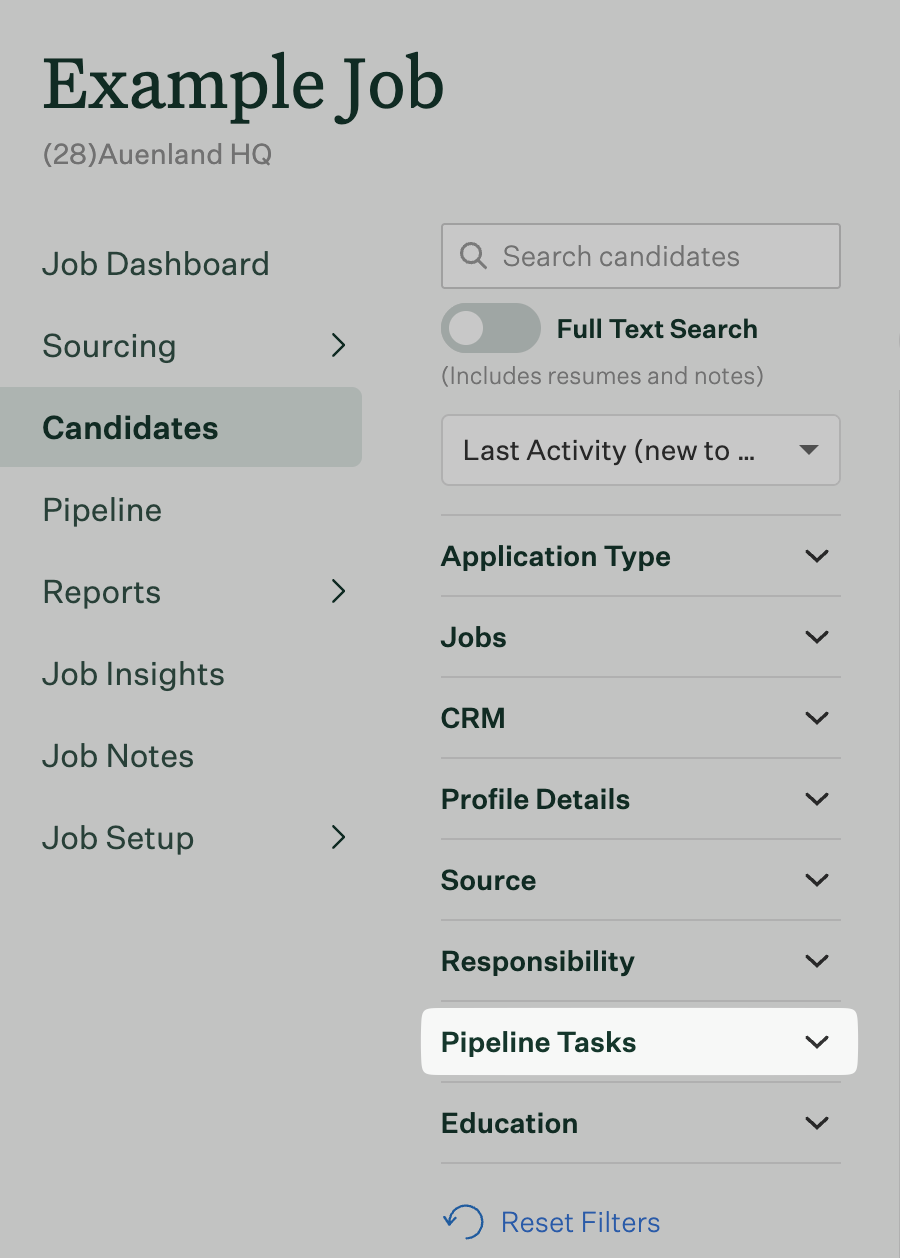
Task: Click the Reset Filters circular arrow icon
Action: click(x=463, y=1222)
